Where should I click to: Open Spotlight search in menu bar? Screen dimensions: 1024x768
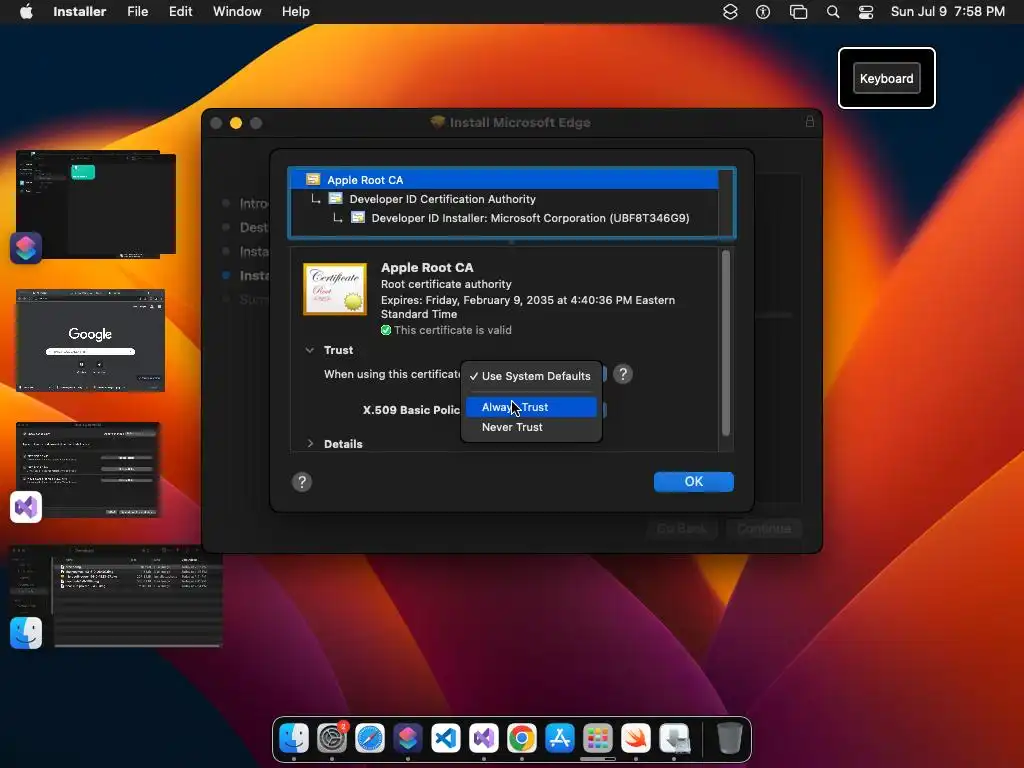[x=833, y=12]
